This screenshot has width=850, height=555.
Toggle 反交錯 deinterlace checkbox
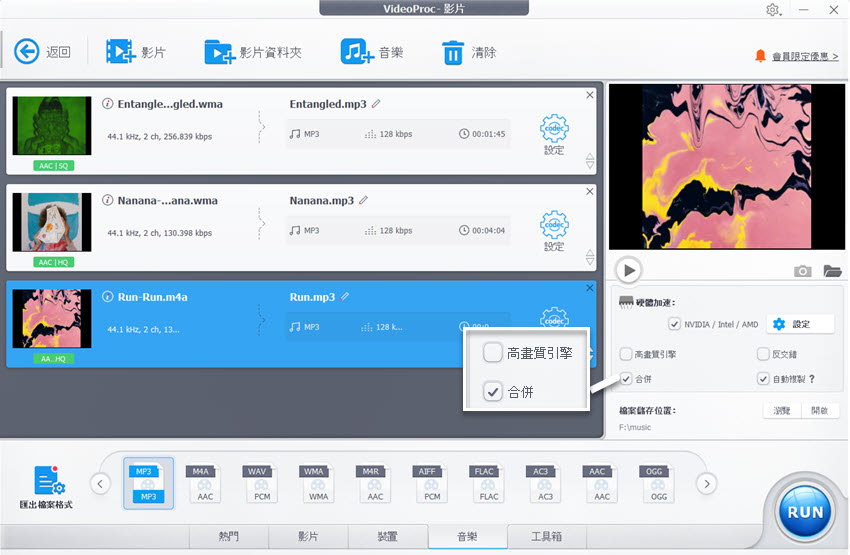(763, 354)
